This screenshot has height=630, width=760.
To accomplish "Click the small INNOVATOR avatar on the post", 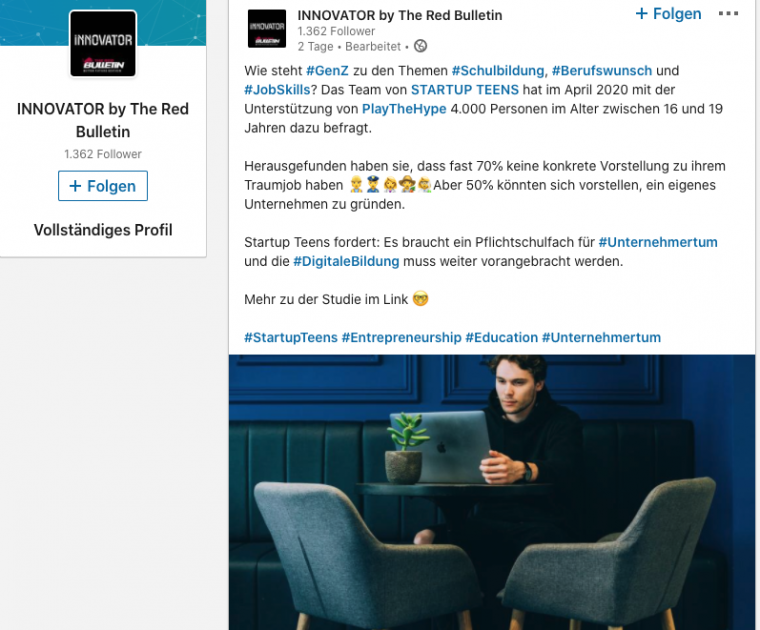I will pyautogui.click(x=267, y=29).
